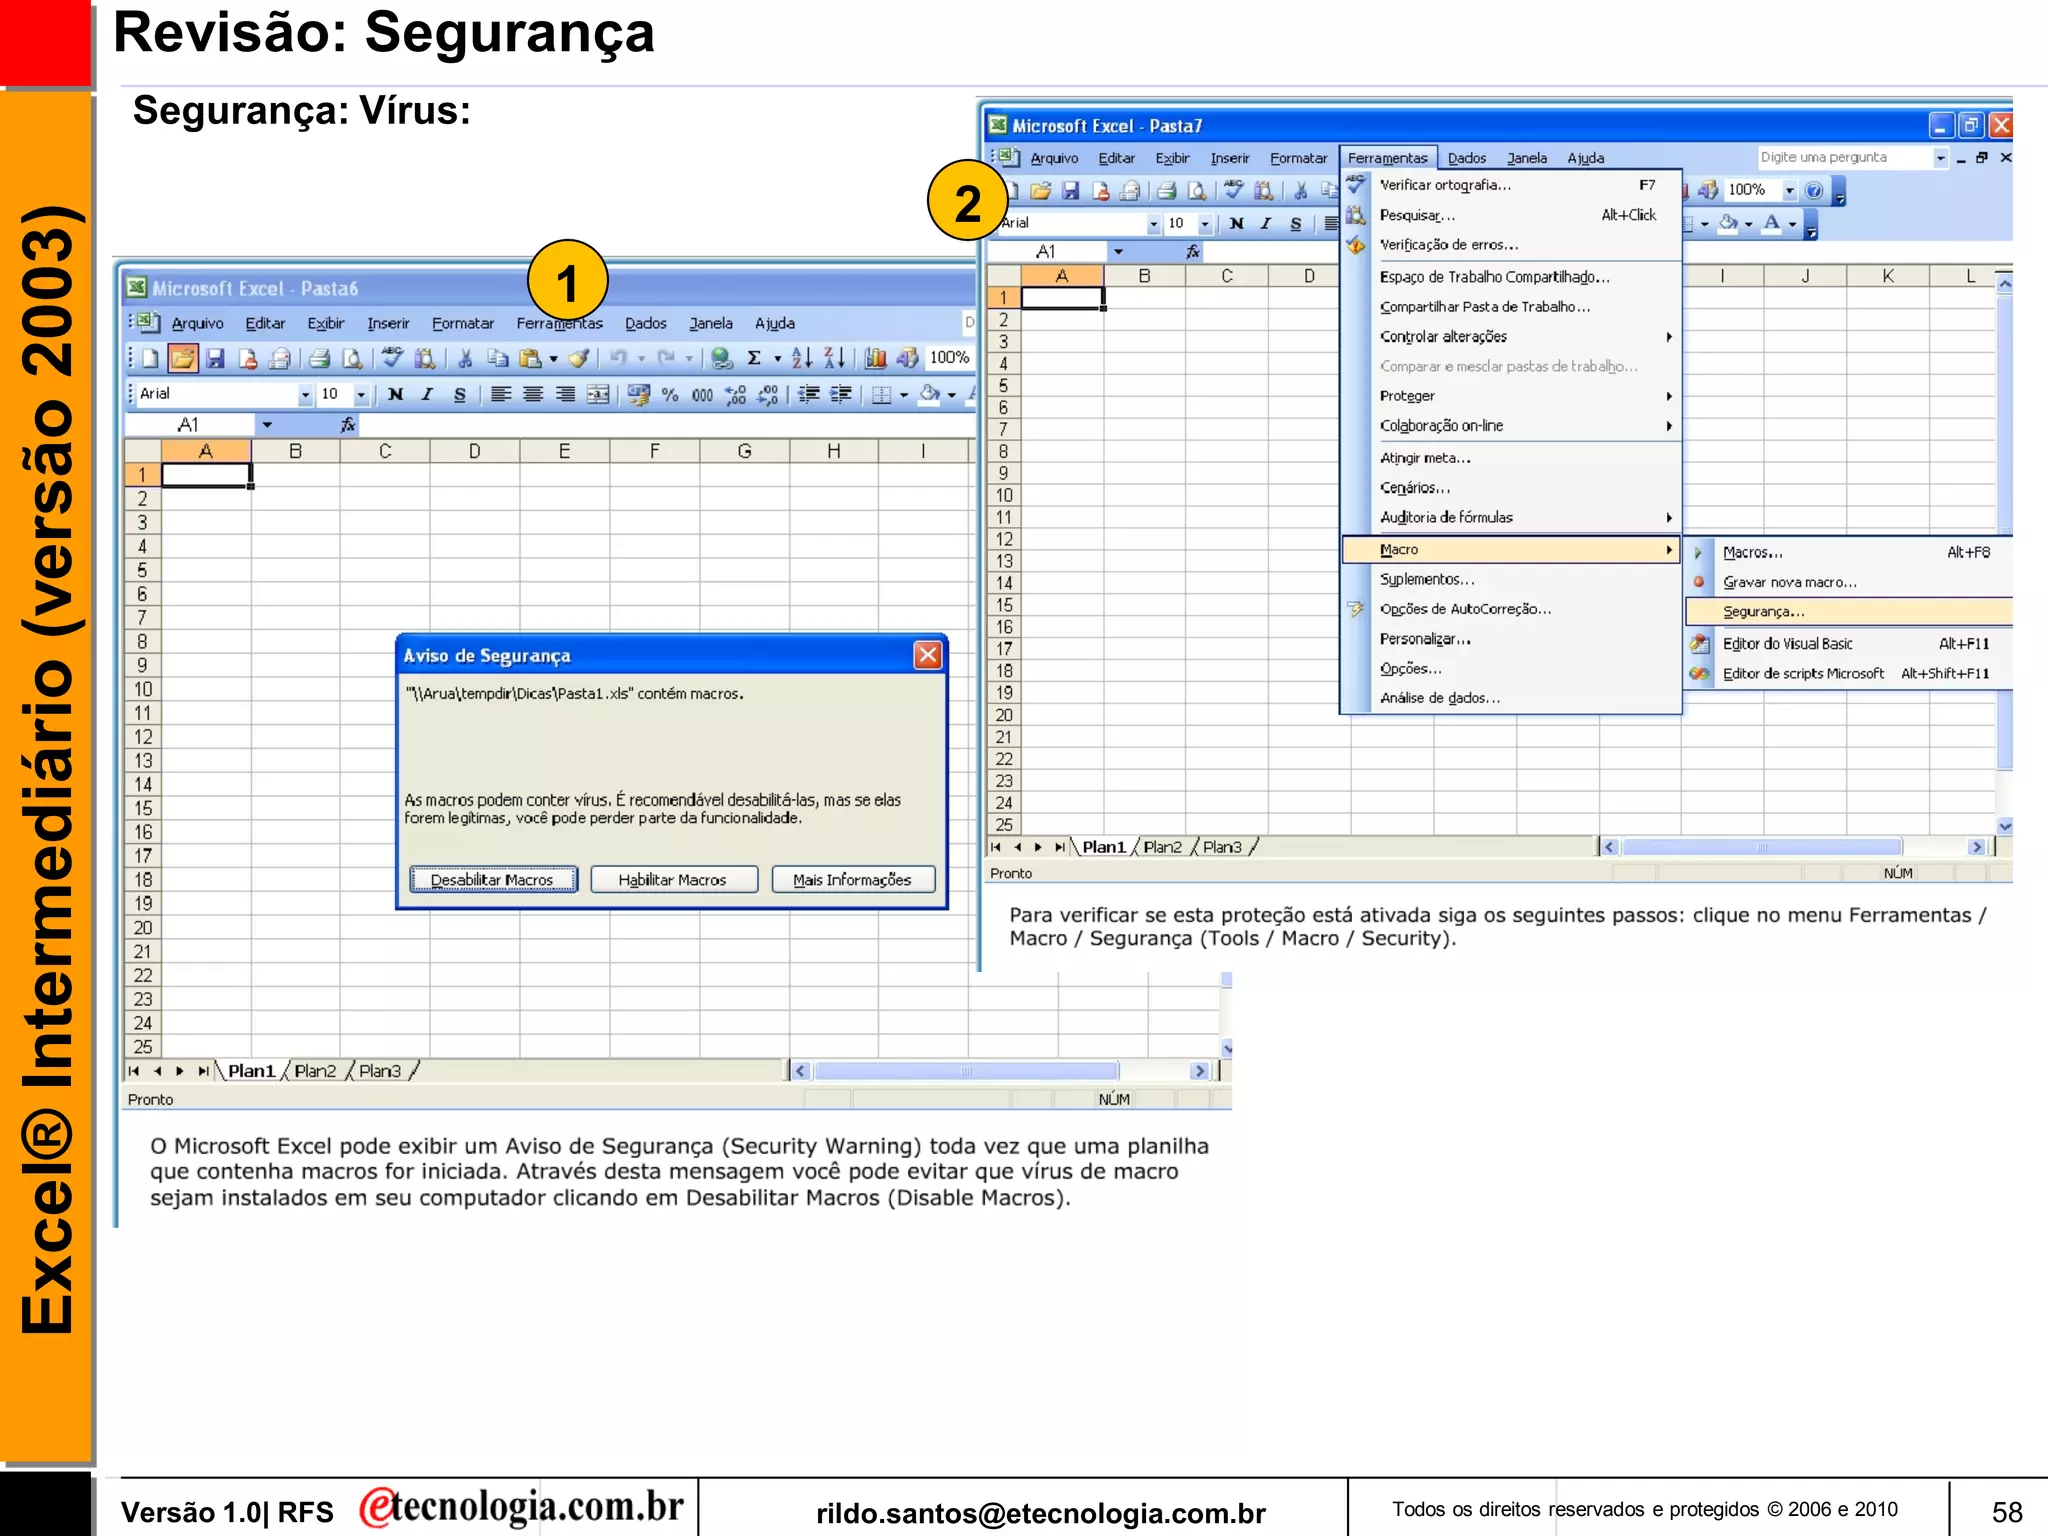Click Print icon in Pasta6 toolbar
Image resolution: width=2048 pixels, height=1536 pixels.
tap(320, 358)
